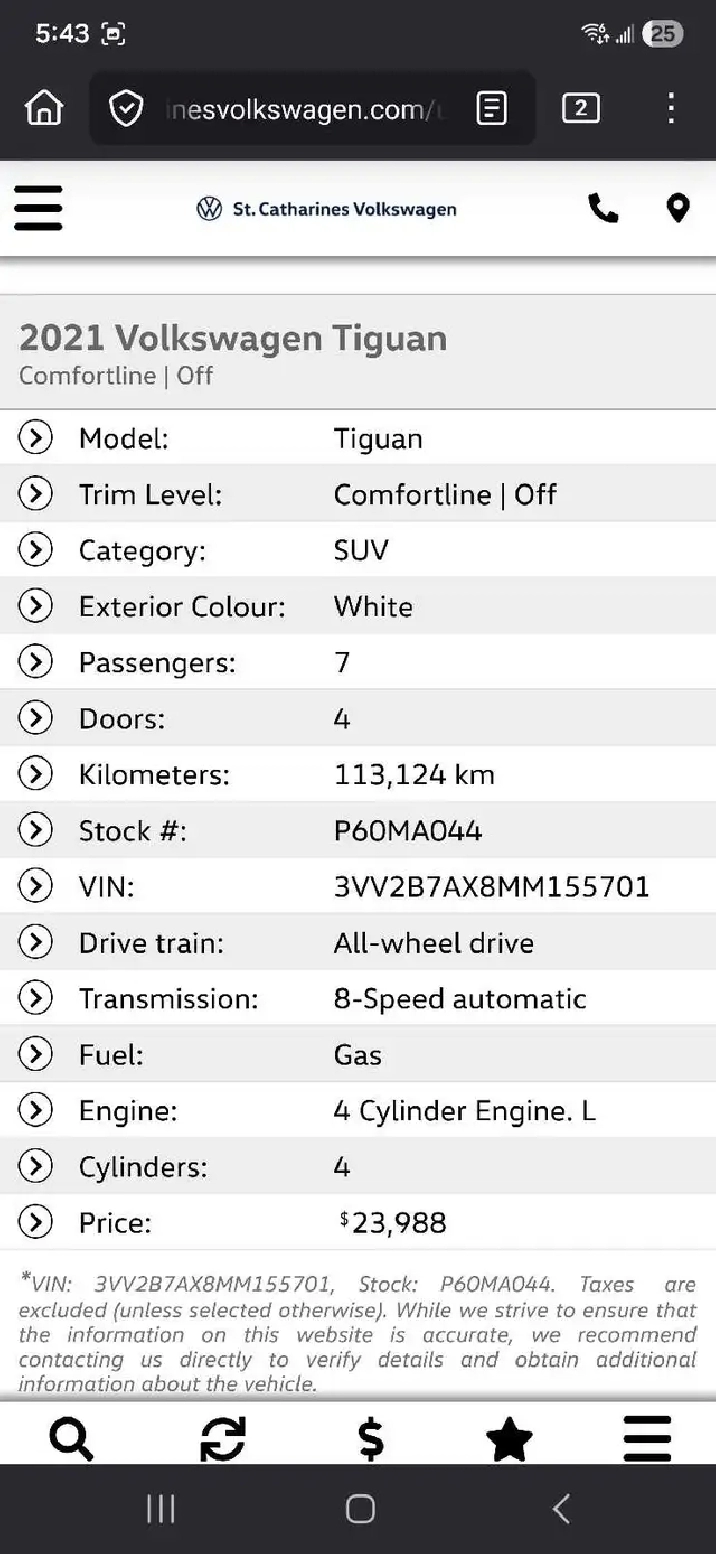Open the site hamburger menu at top
The height and width of the screenshot is (1554, 716).
[x=38, y=208]
